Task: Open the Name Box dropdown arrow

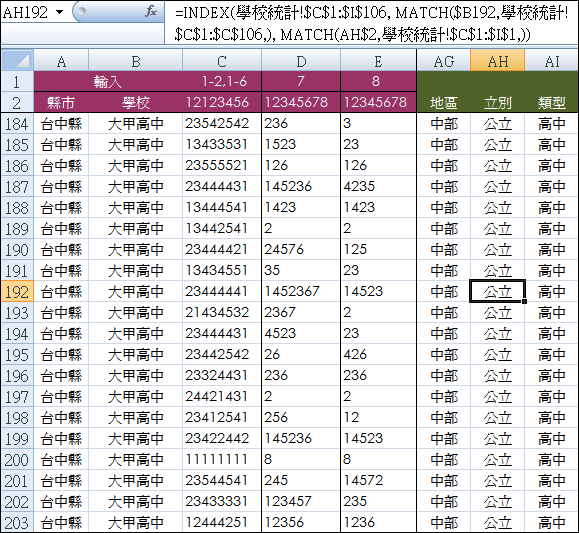Action: [59, 12]
